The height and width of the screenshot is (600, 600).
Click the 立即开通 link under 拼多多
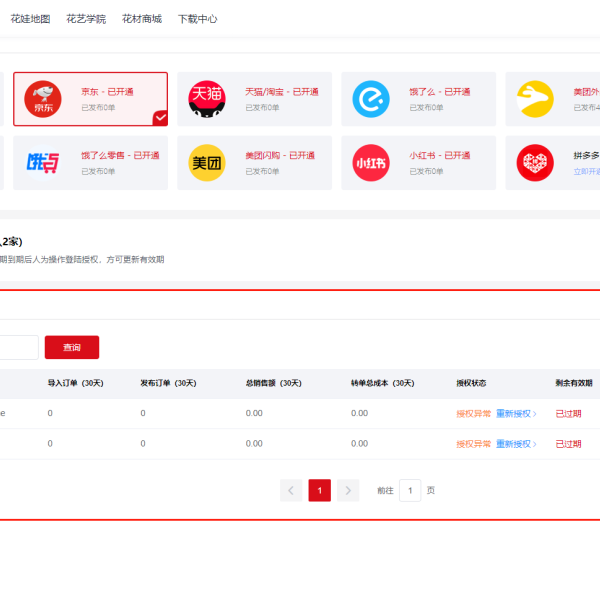click(x=587, y=171)
